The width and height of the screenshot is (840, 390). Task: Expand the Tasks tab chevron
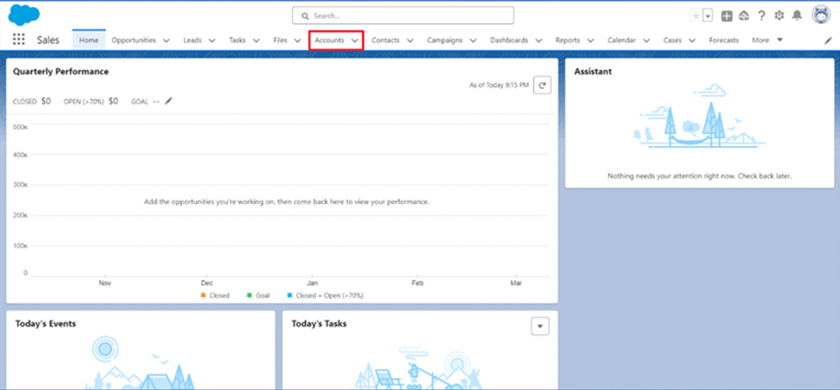tap(256, 41)
